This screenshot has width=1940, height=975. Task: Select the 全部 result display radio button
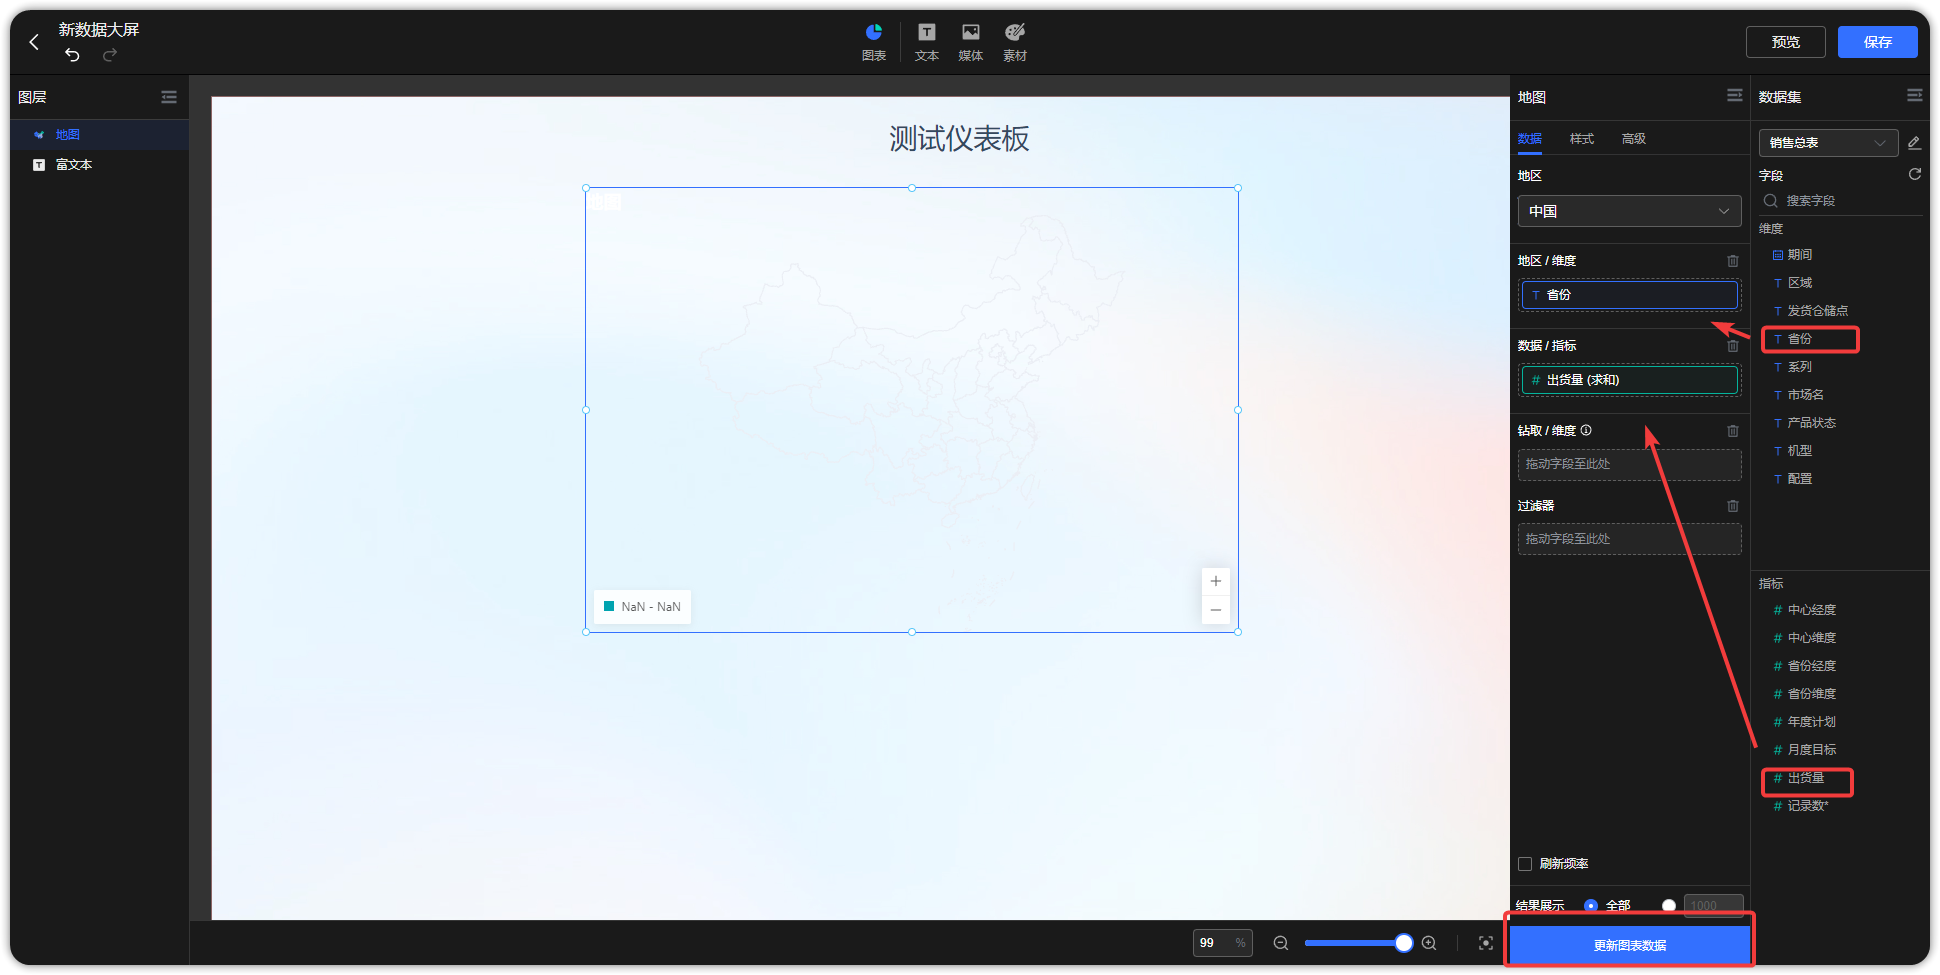coord(1591,906)
